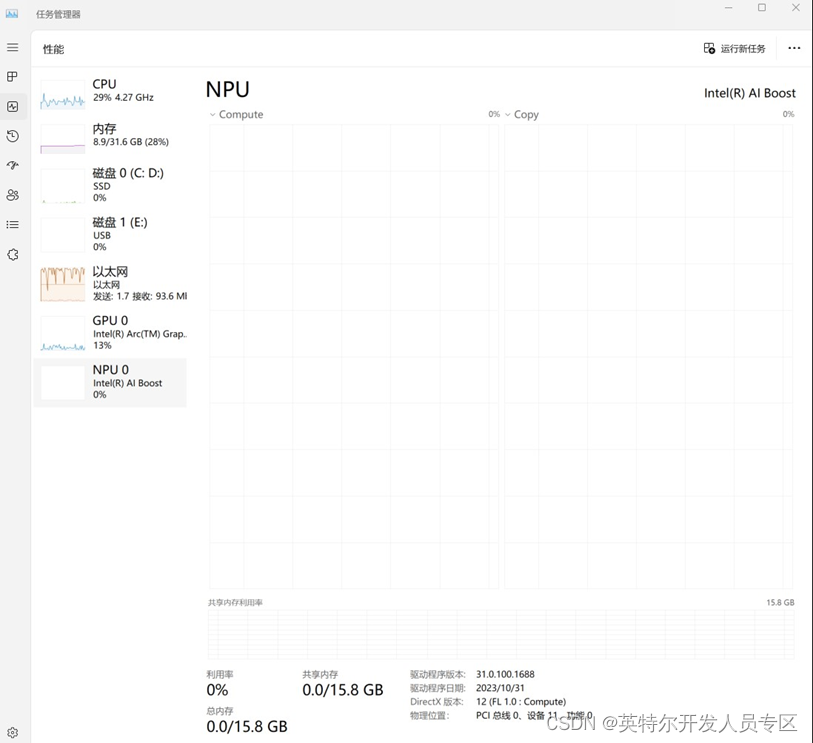Click DirectX version 12 (FL 1.0 : Compute)
813x743 pixels.
point(521,702)
